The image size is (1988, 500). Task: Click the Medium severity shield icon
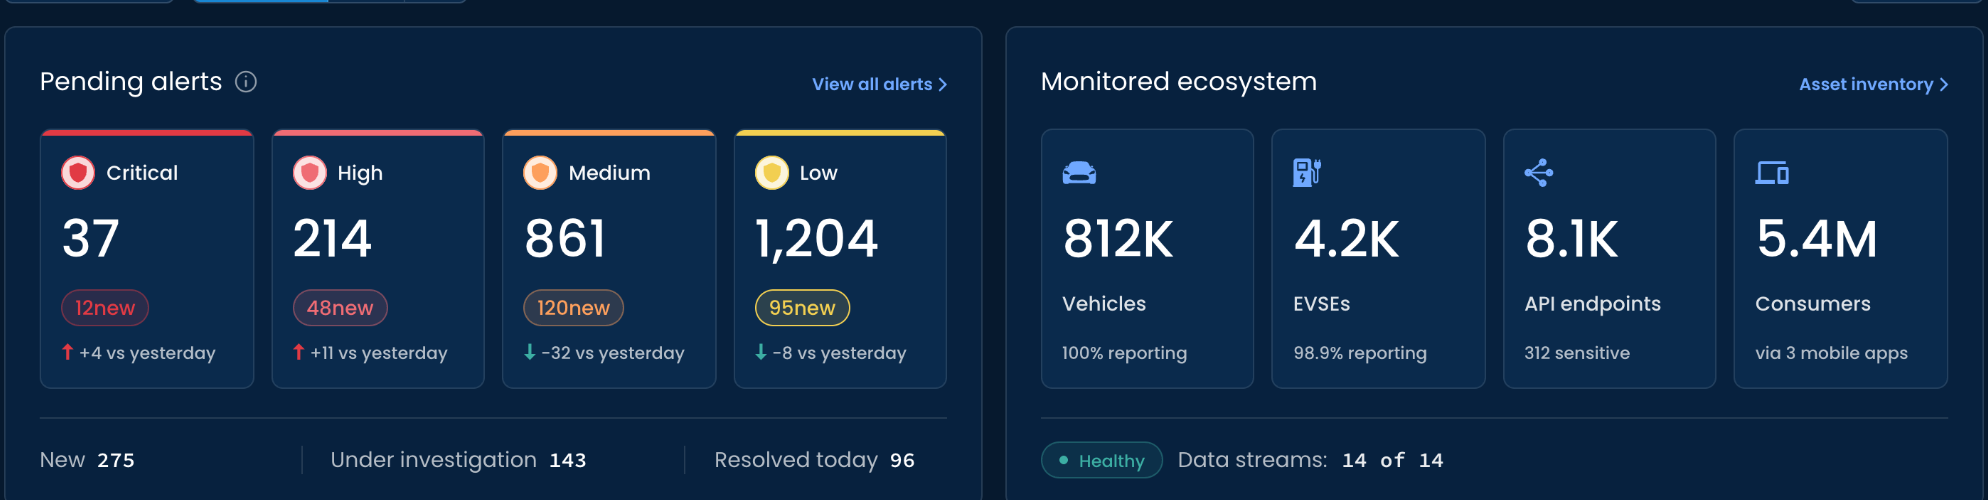point(540,173)
